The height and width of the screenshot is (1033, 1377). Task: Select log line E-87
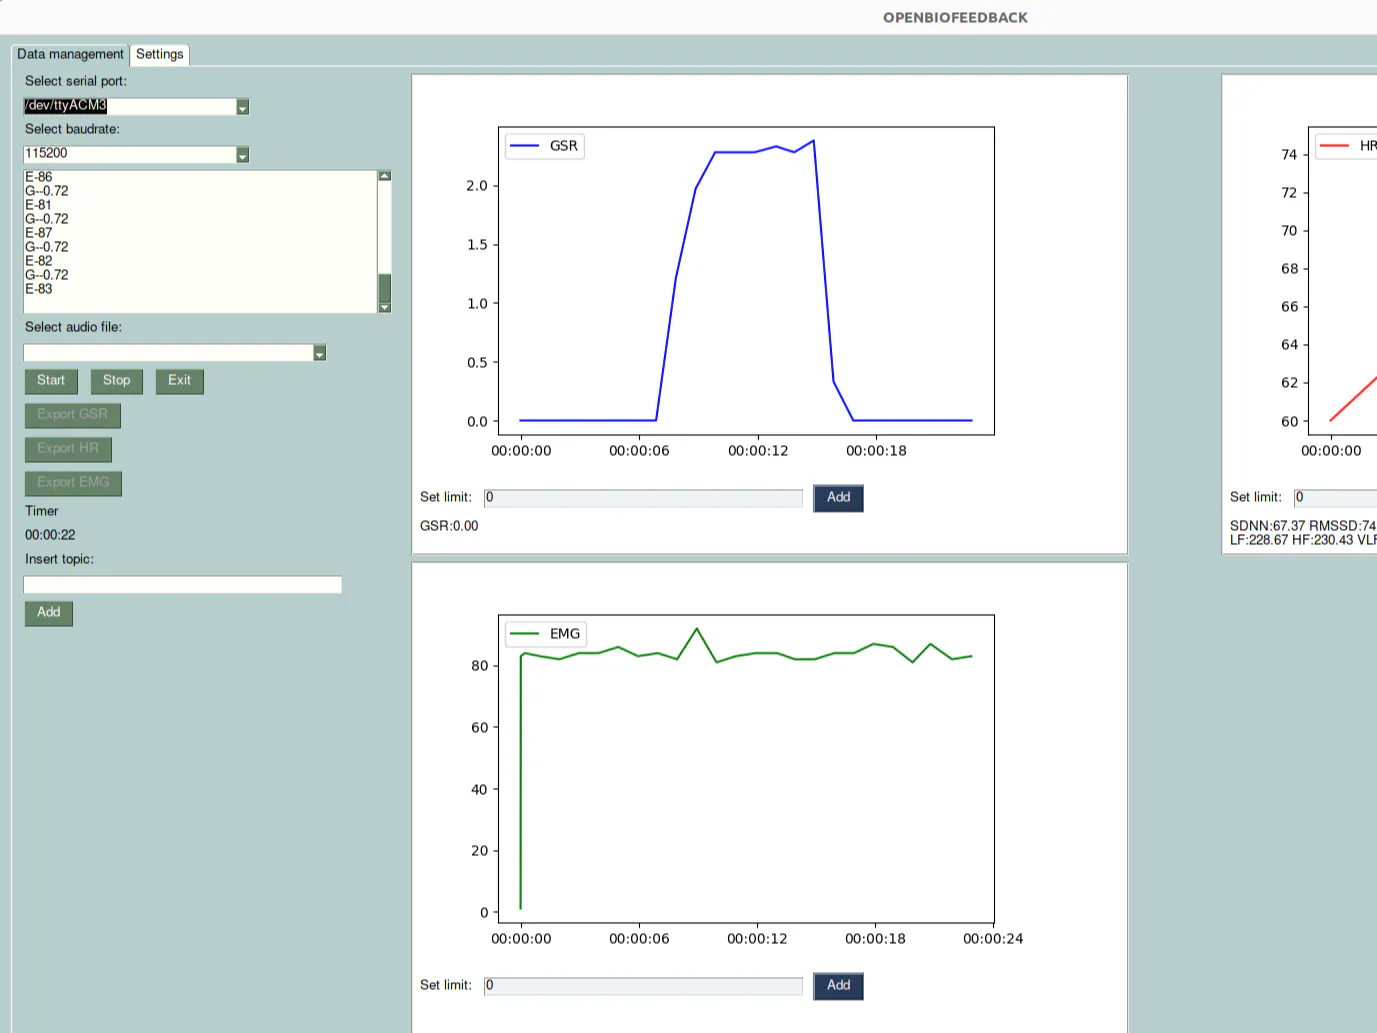point(39,233)
